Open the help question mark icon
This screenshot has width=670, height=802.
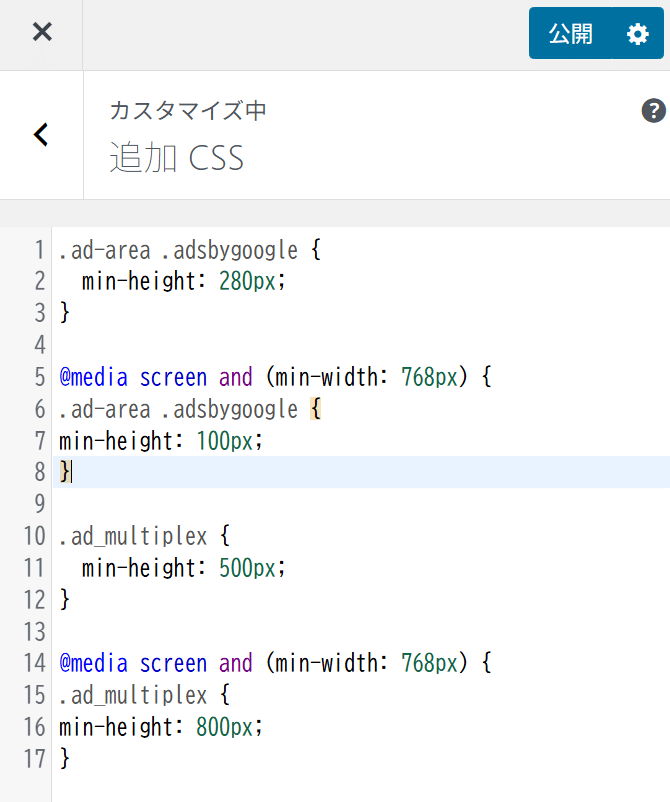point(653,110)
